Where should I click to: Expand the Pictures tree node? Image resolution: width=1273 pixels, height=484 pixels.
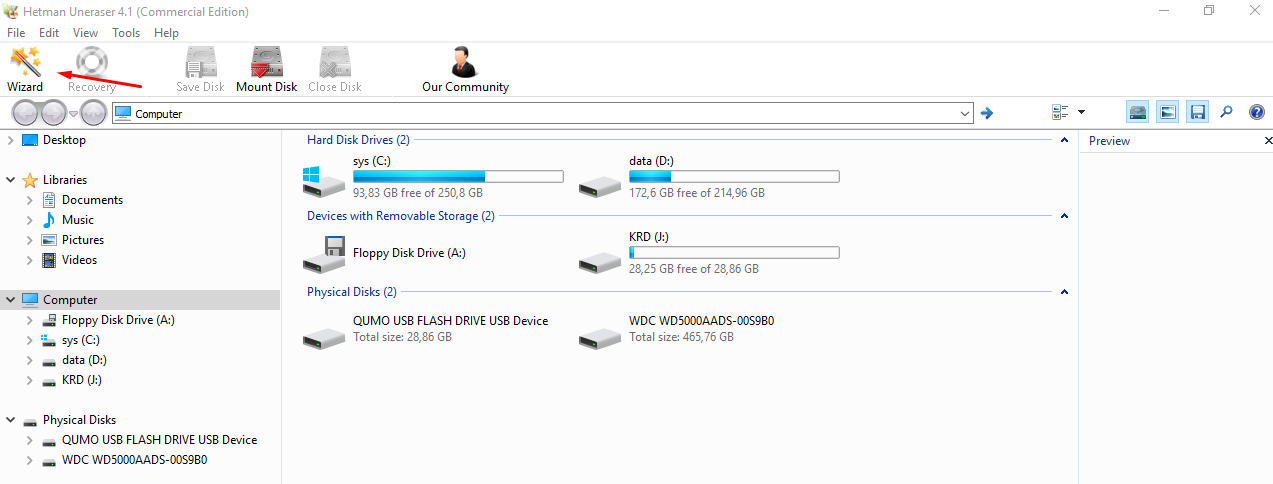click(30, 240)
